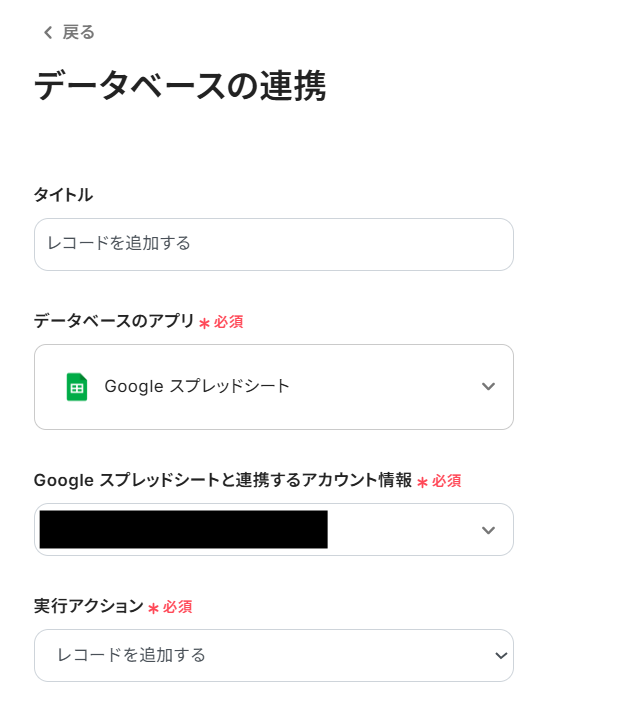Focus the タイトル input field
Image resolution: width=631 pixels, height=706 pixels.
coord(273,244)
